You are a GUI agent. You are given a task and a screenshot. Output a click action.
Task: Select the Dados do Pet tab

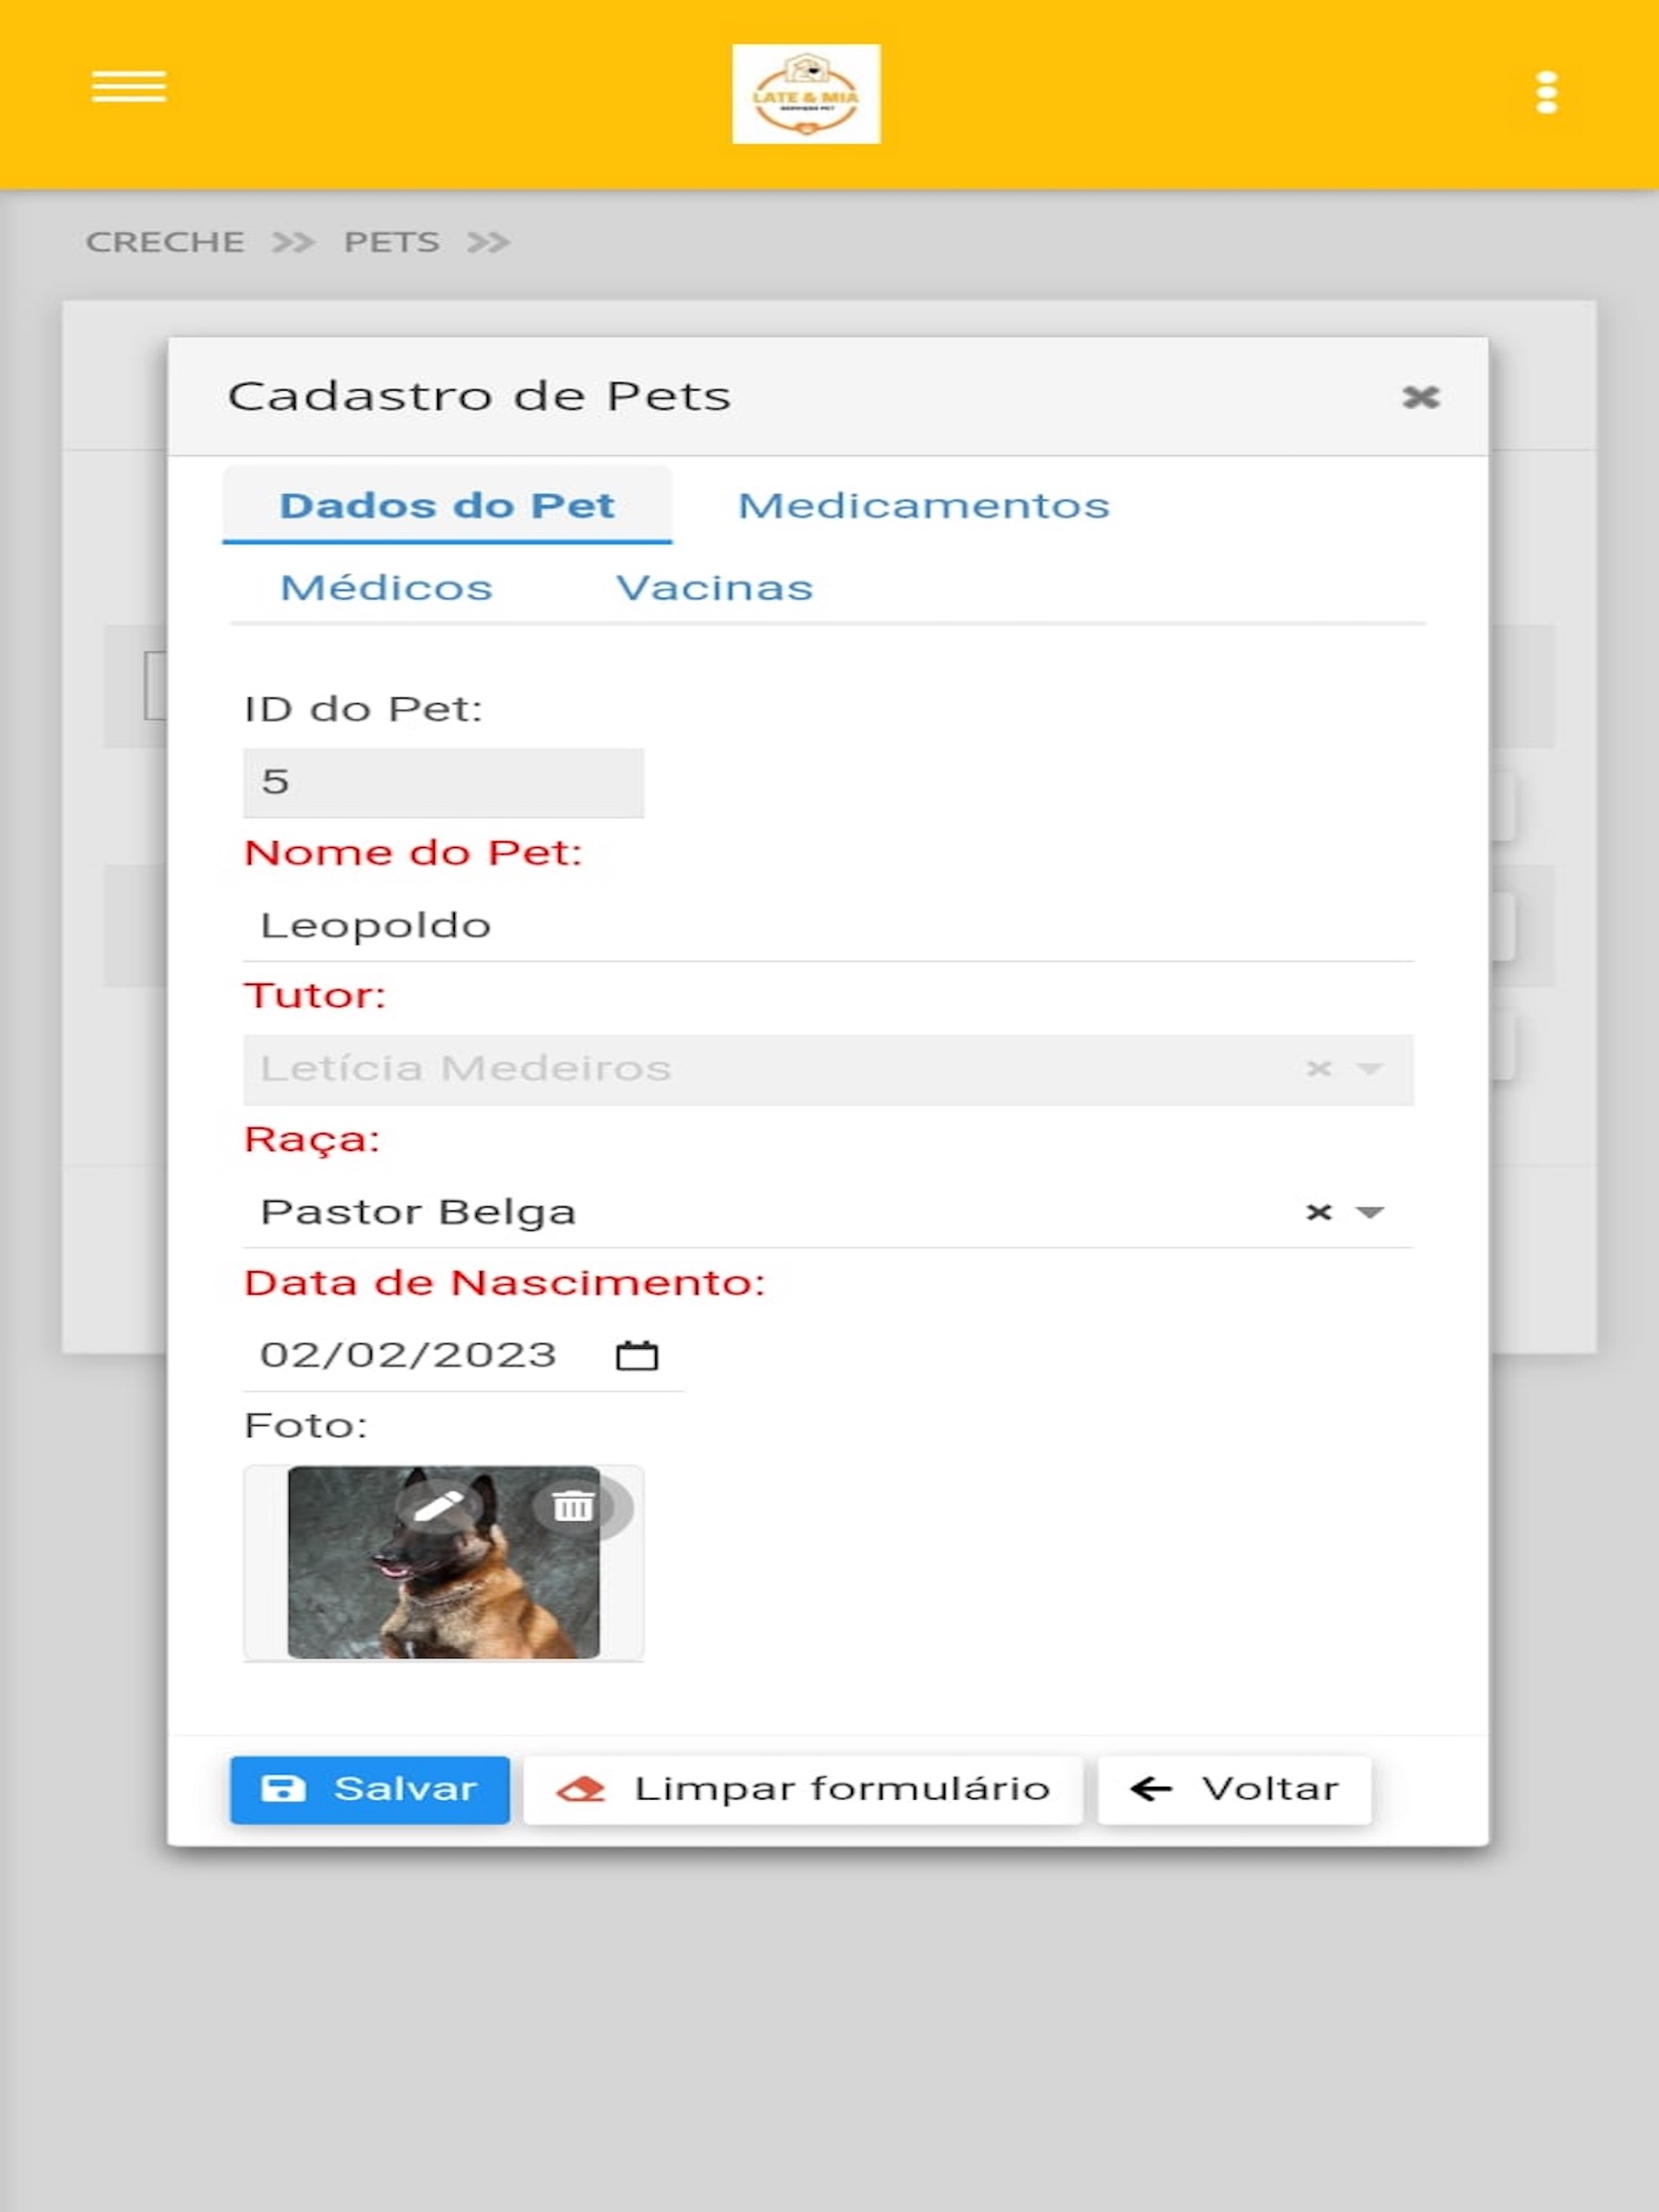coord(447,505)
